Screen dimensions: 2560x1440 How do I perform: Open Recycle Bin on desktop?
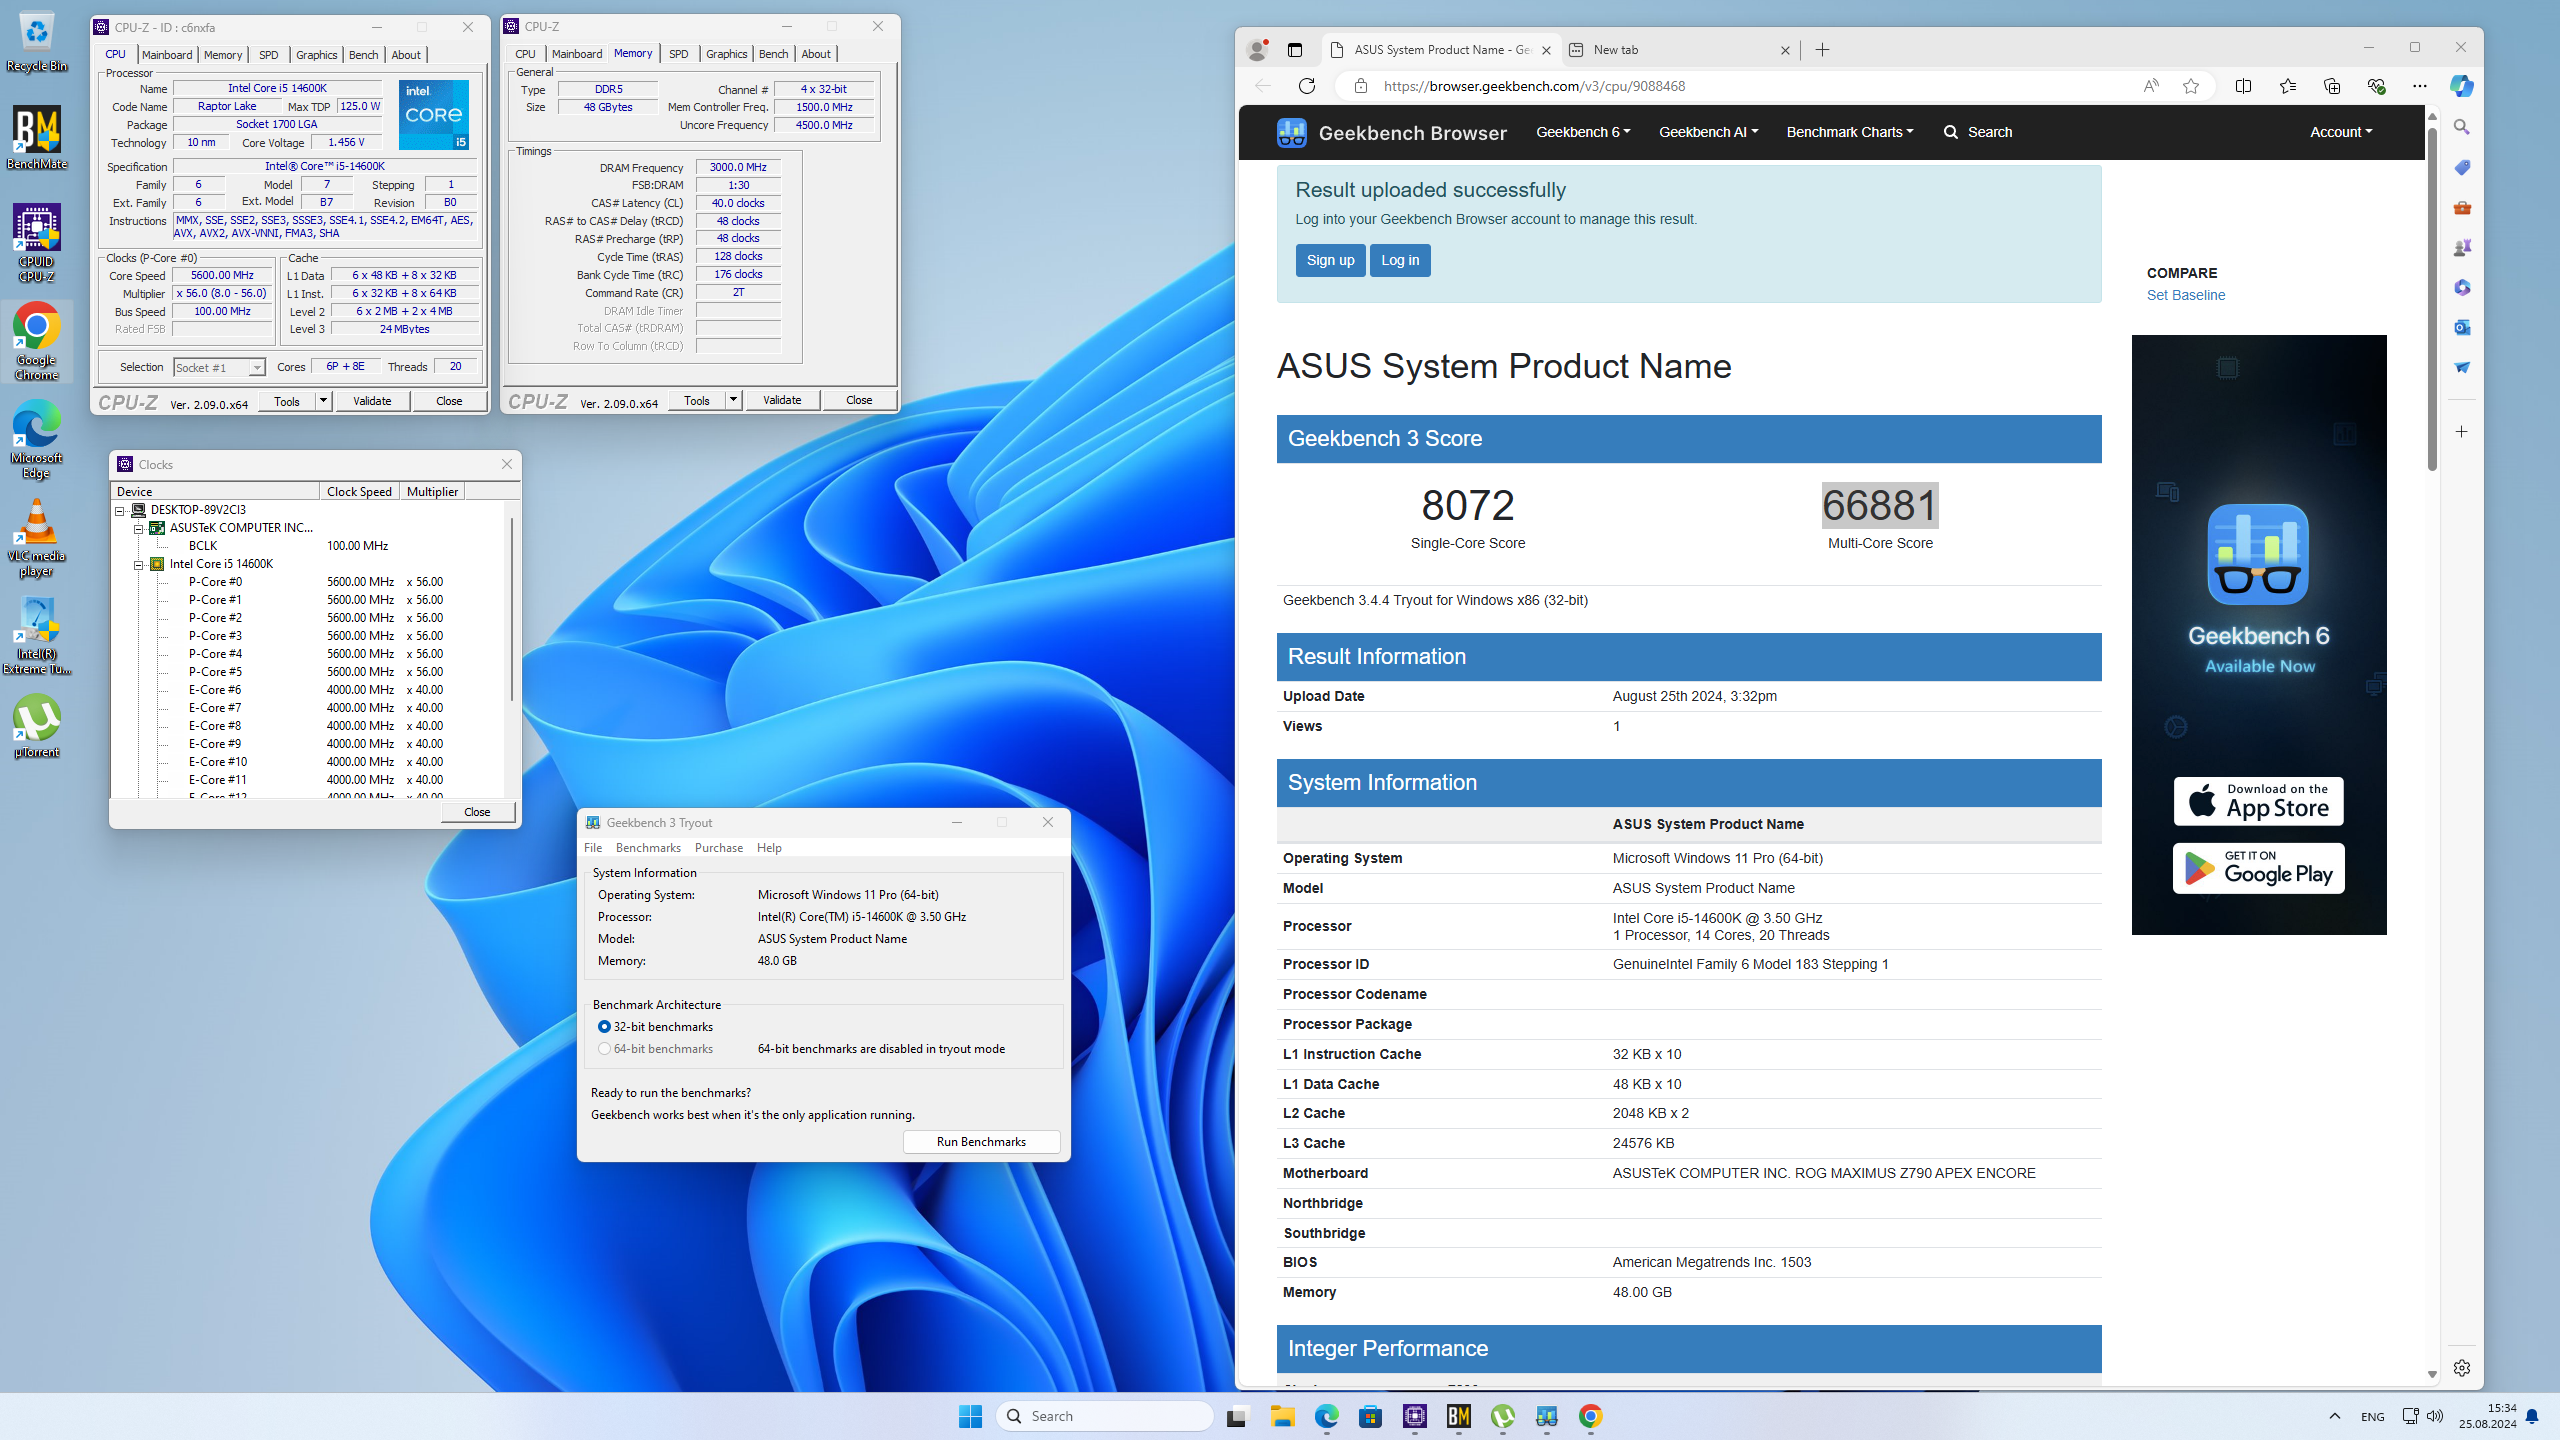[37, 42]
